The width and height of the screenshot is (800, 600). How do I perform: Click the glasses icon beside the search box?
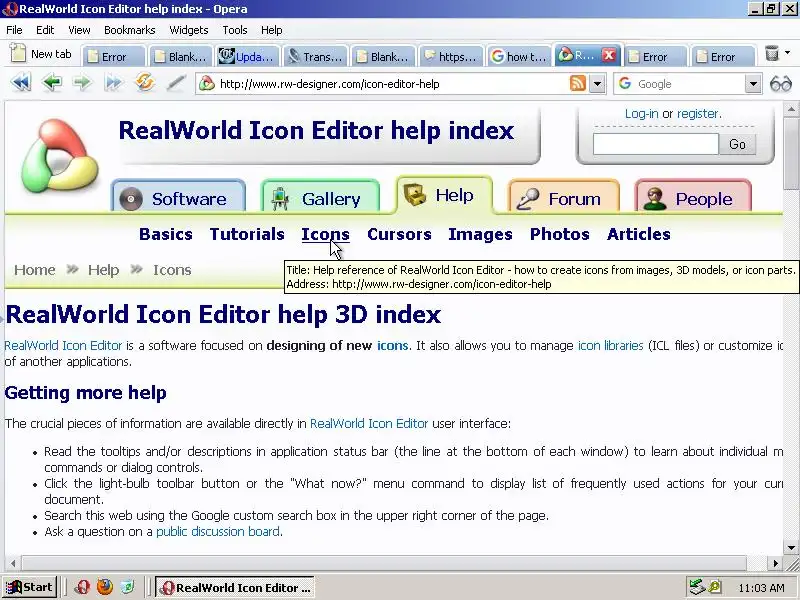(x=781, y=84)
